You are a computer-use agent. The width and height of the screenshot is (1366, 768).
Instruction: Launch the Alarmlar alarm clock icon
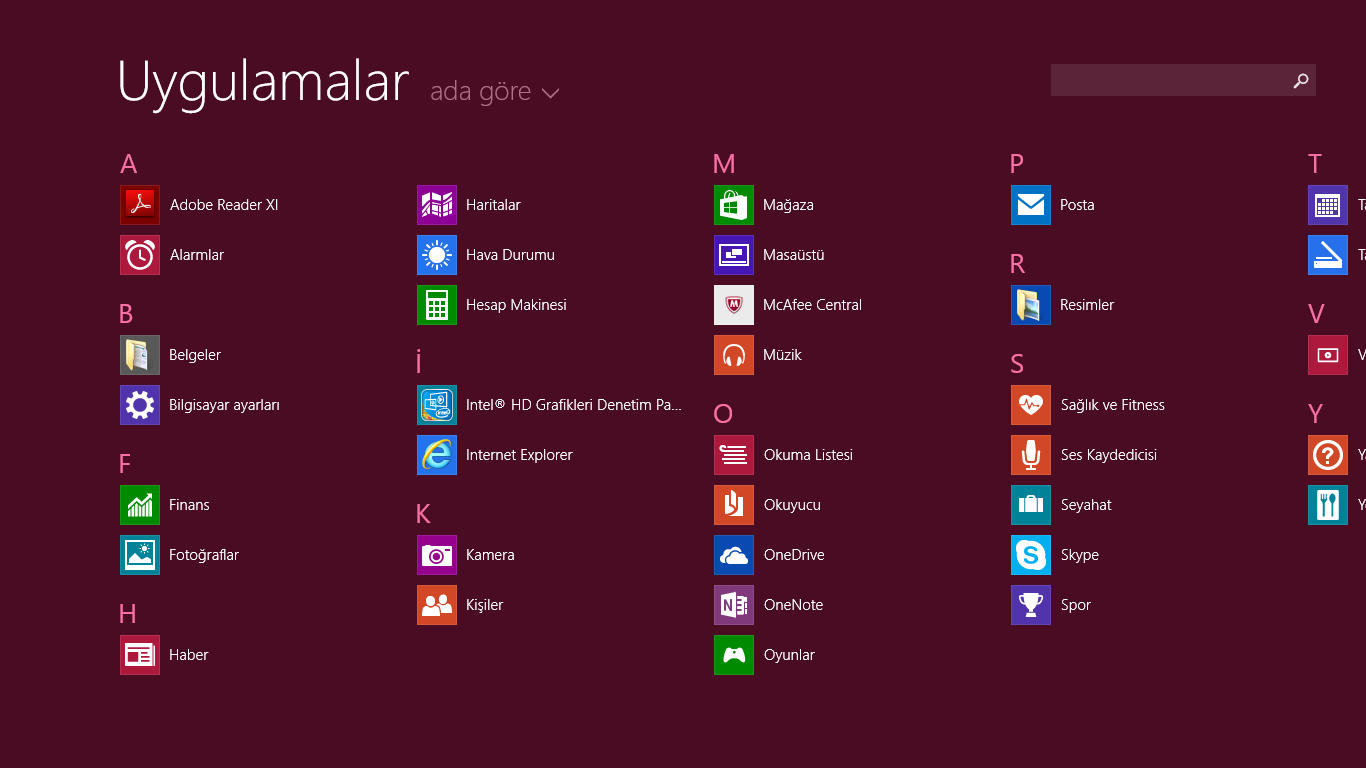[x=140, y=255]
